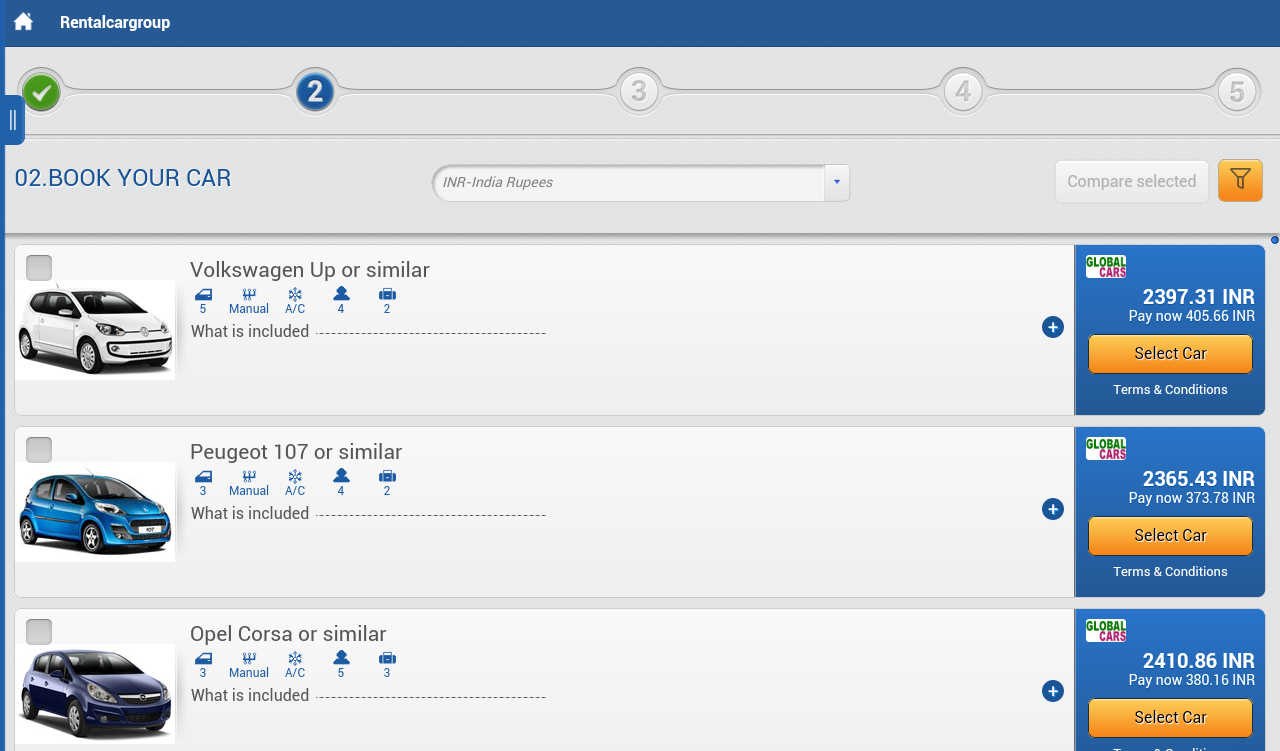
Task: Tick the Volkswagen Up compare checkbox
Action: (x=39, y=268)
